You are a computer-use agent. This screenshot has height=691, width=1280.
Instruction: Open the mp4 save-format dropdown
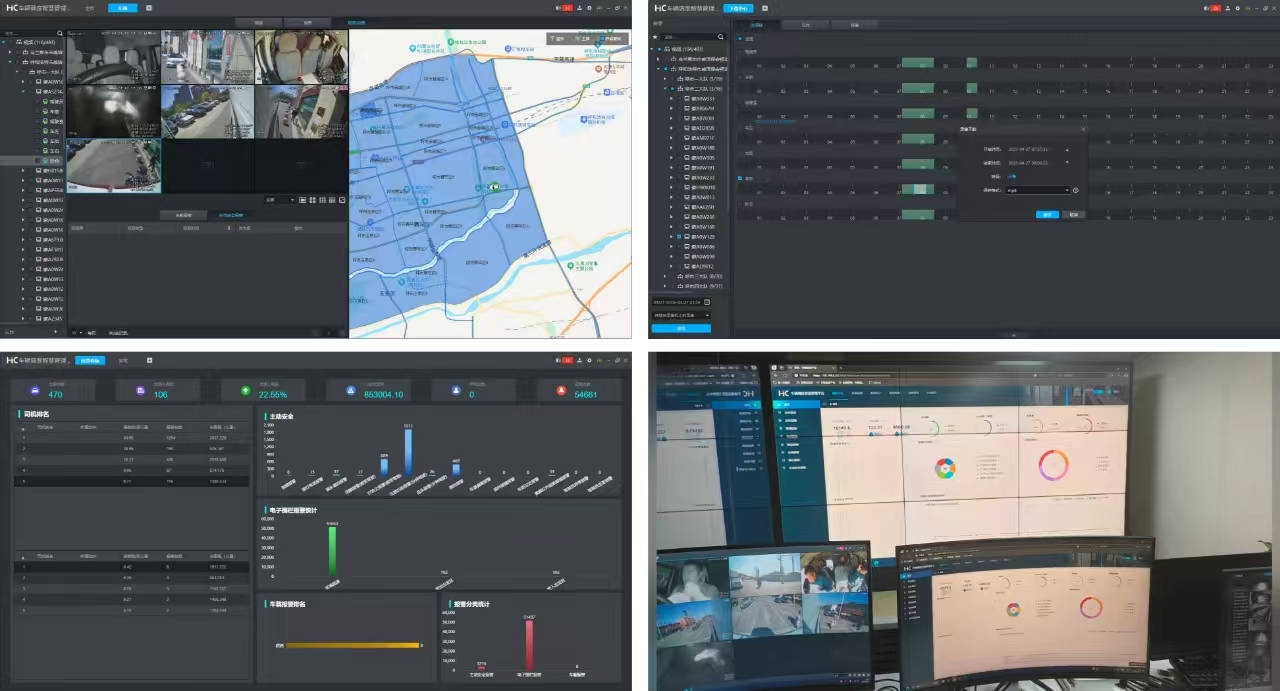(1038, 190)
